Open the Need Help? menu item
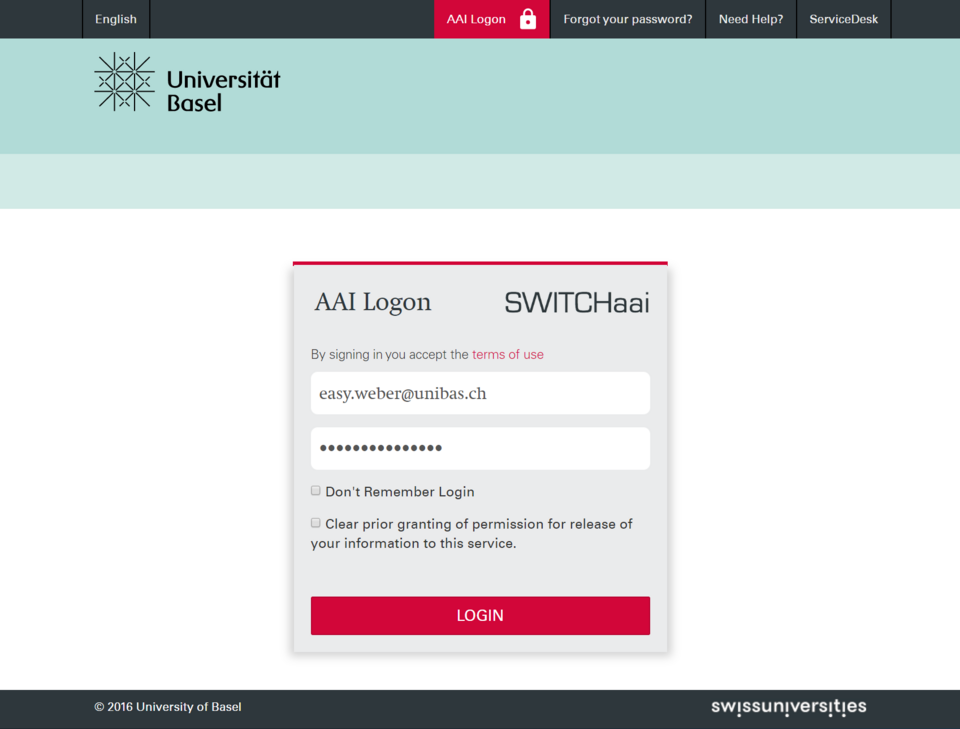Screen dimensions: 960x729 click(x=751, y=19)
